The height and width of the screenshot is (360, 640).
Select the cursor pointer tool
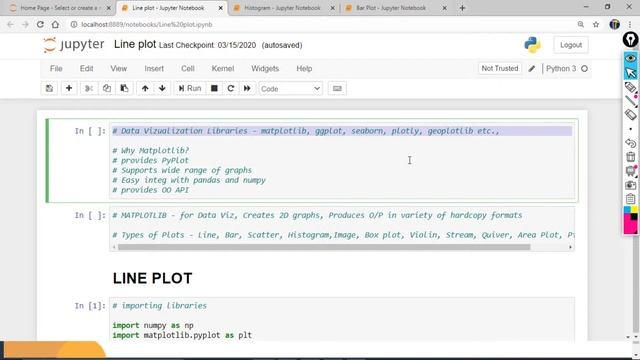tap(631, 73)
